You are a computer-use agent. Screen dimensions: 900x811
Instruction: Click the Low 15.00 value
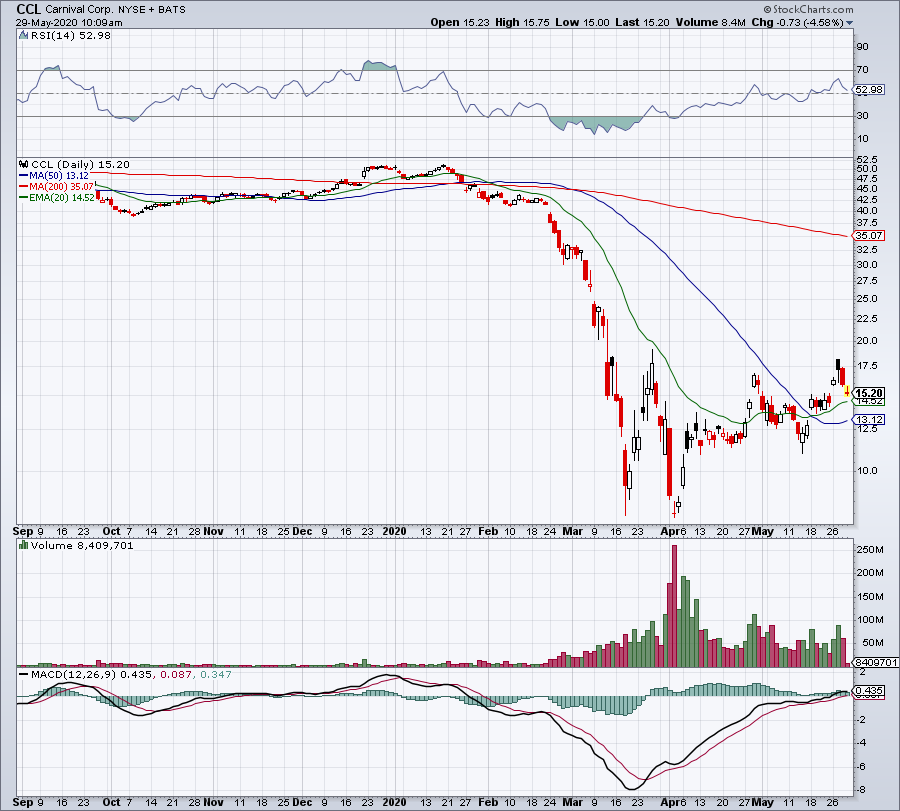click(x=582, y=22)
